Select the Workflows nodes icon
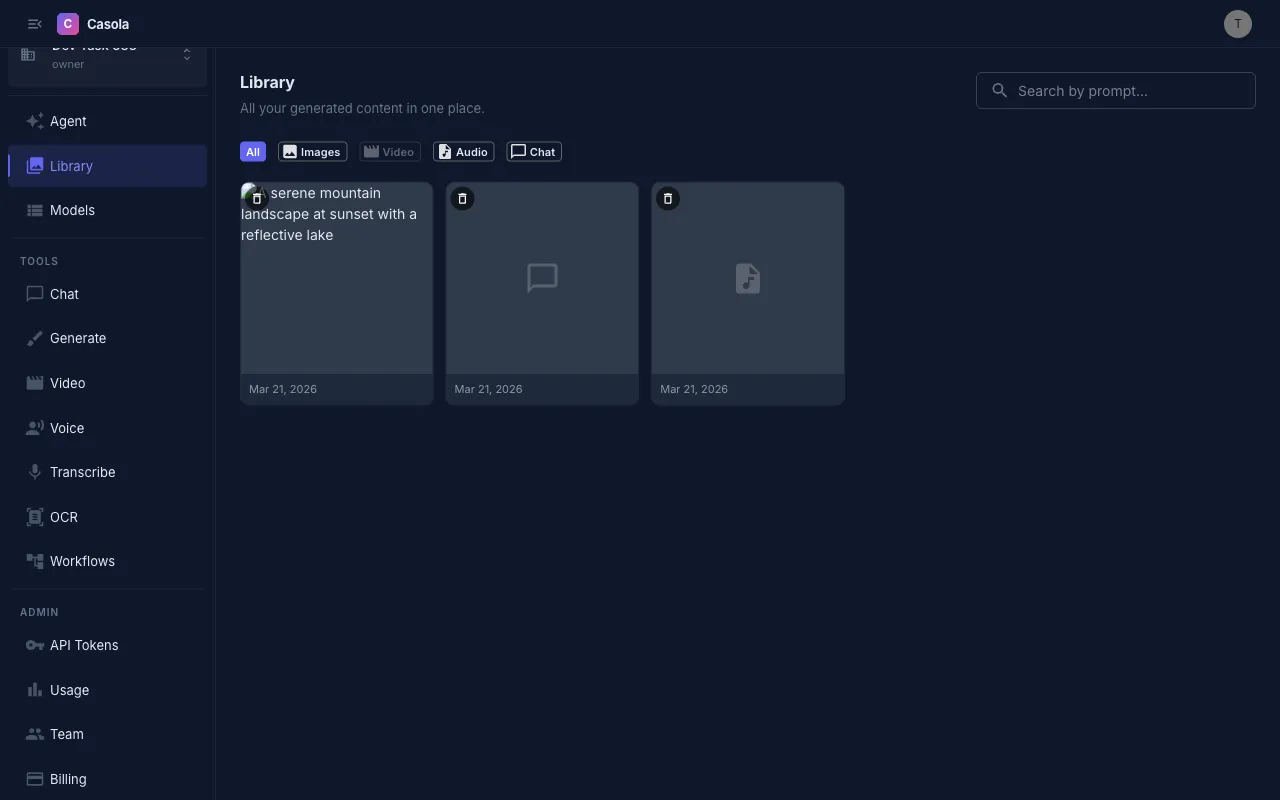 pos(34,561)
